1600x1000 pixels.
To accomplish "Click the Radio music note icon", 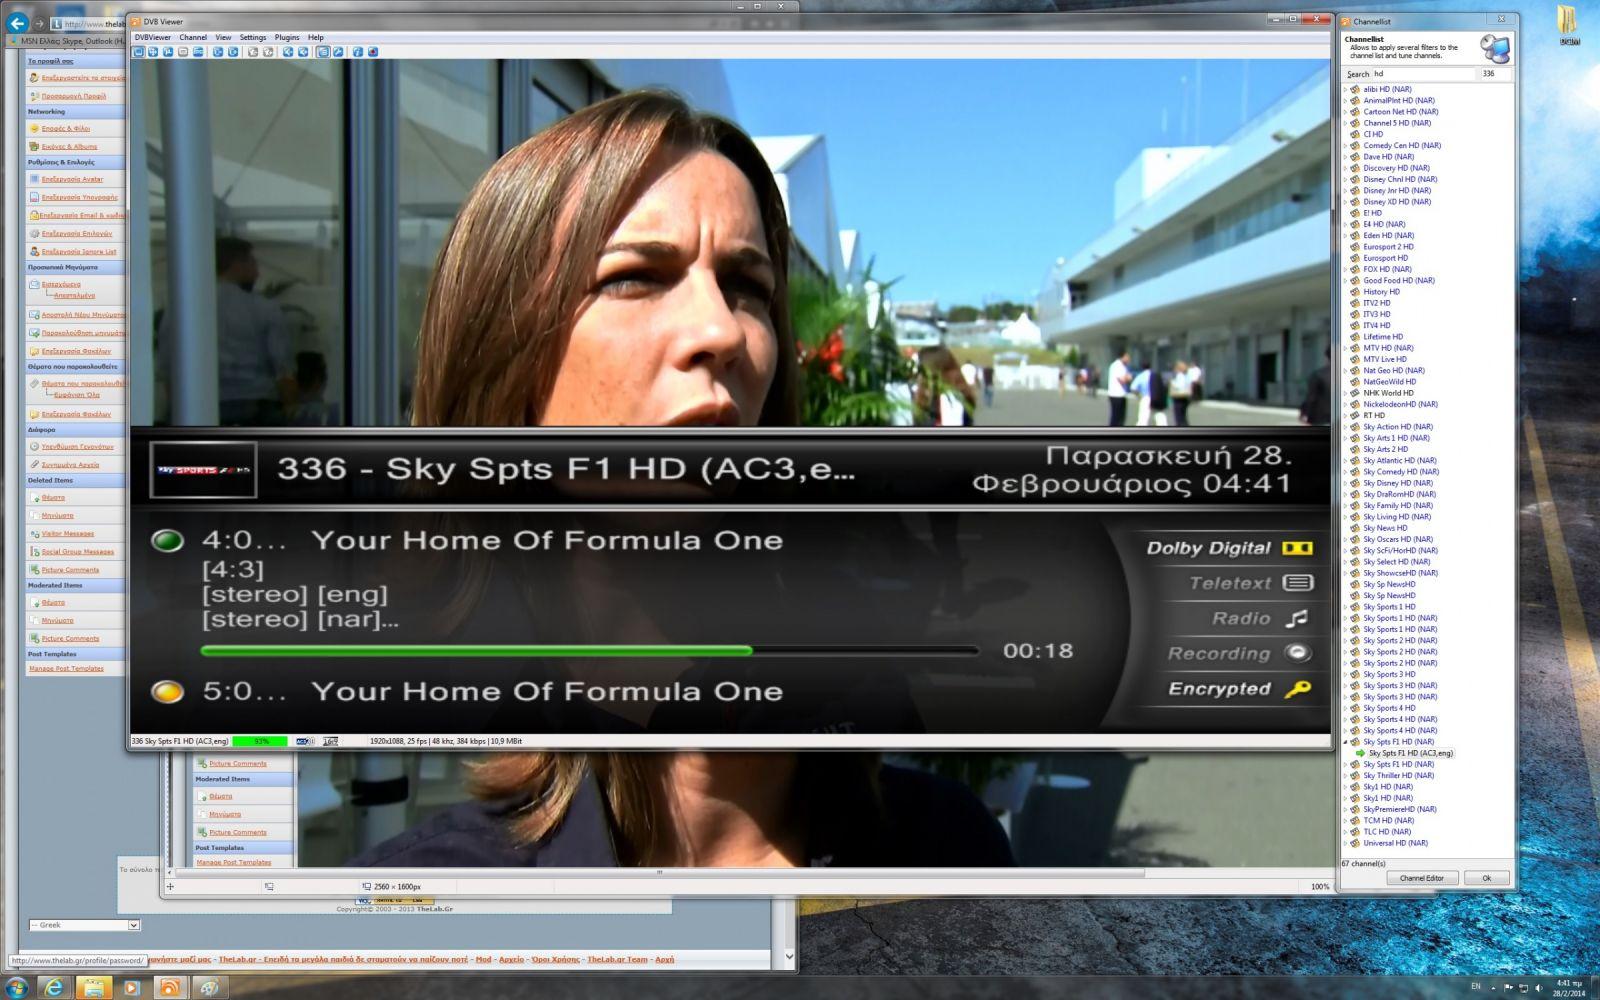I will 1297,618.
